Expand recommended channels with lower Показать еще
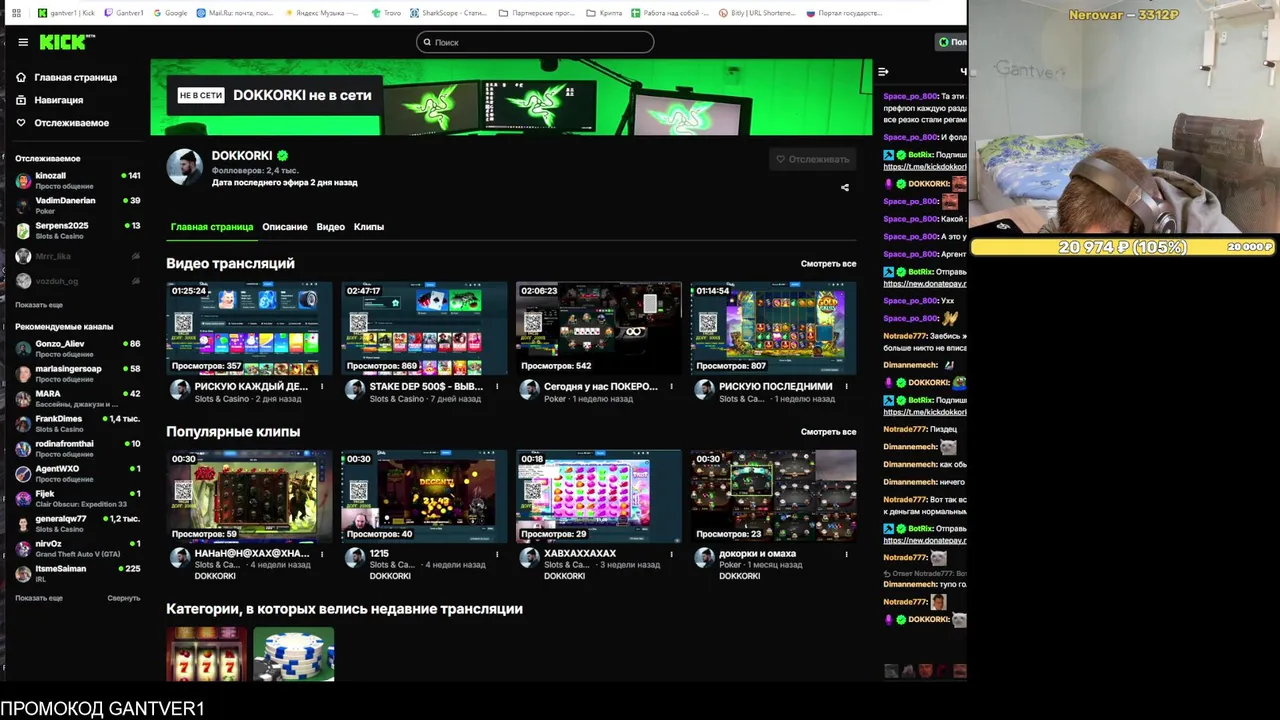This screenshot has width=1280, height=720. [x=39, y=598]
